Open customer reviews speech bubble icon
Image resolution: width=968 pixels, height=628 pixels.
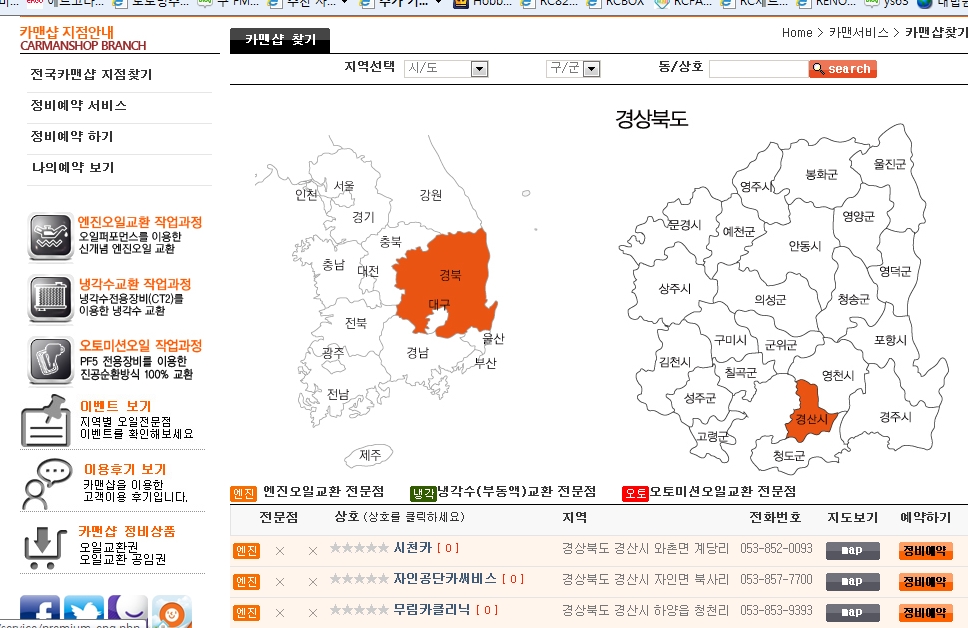coord(47,484)
